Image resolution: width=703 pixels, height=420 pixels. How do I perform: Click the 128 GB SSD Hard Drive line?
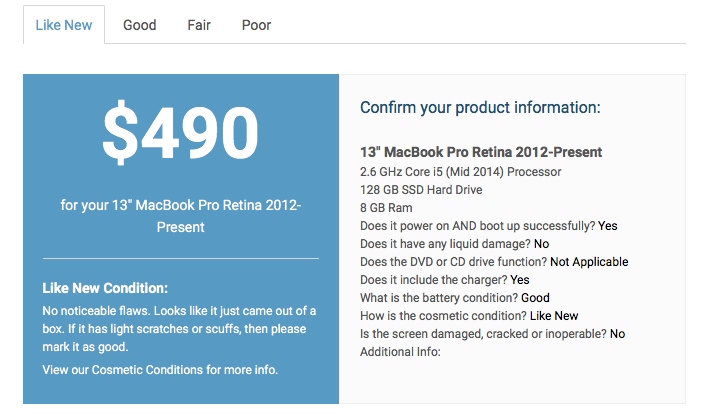[x=421, y=190]
